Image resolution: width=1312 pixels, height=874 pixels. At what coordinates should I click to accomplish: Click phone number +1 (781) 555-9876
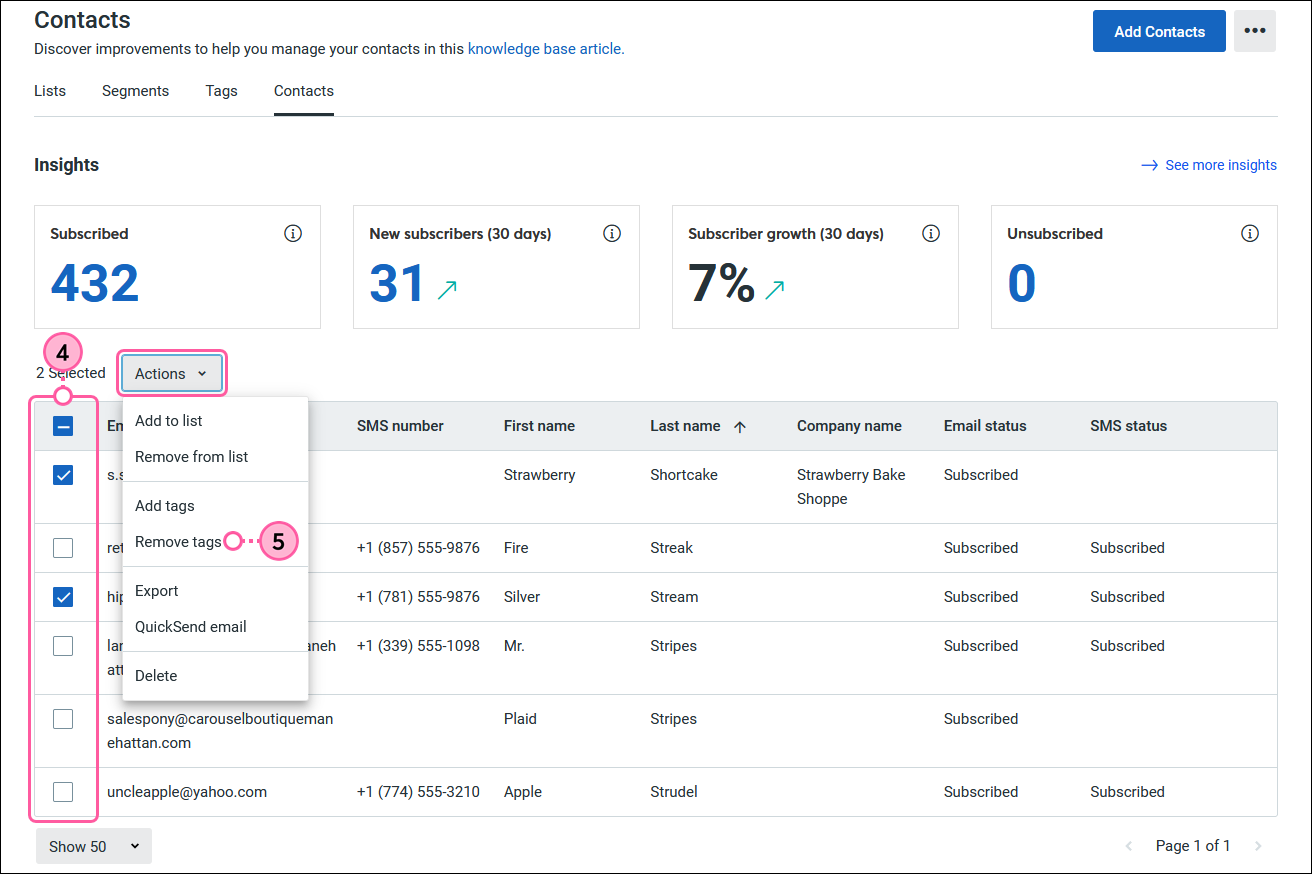(x=418, y=597)
